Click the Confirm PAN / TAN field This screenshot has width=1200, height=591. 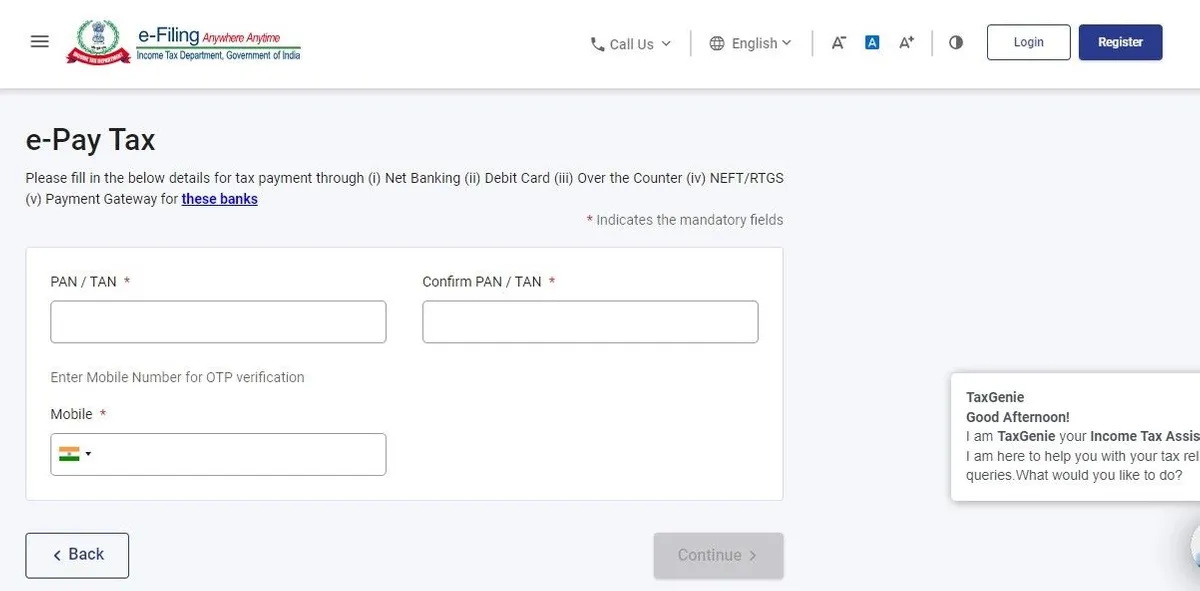point(590,322)
